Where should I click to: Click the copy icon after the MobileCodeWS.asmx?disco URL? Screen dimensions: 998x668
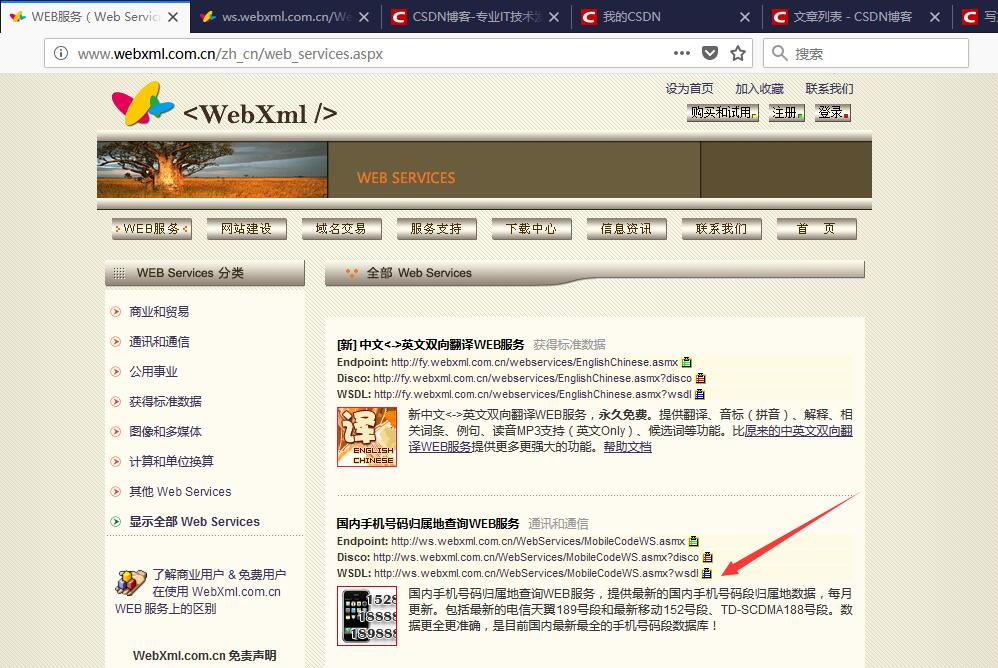(x=708, y=557)
